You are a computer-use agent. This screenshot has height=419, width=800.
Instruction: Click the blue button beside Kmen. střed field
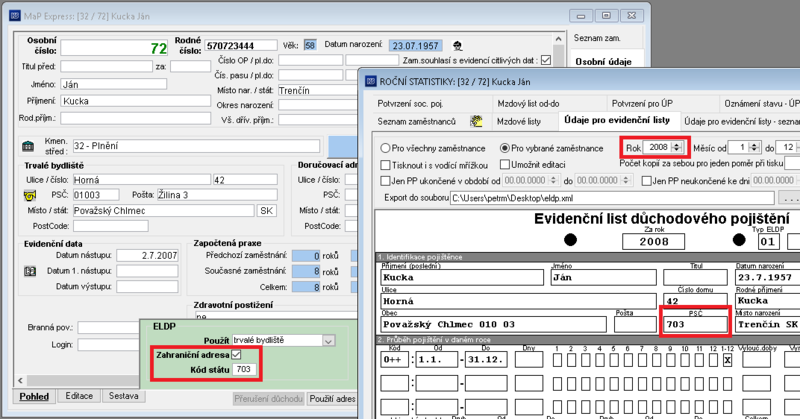pyautogui.click(x=343, y=146)
